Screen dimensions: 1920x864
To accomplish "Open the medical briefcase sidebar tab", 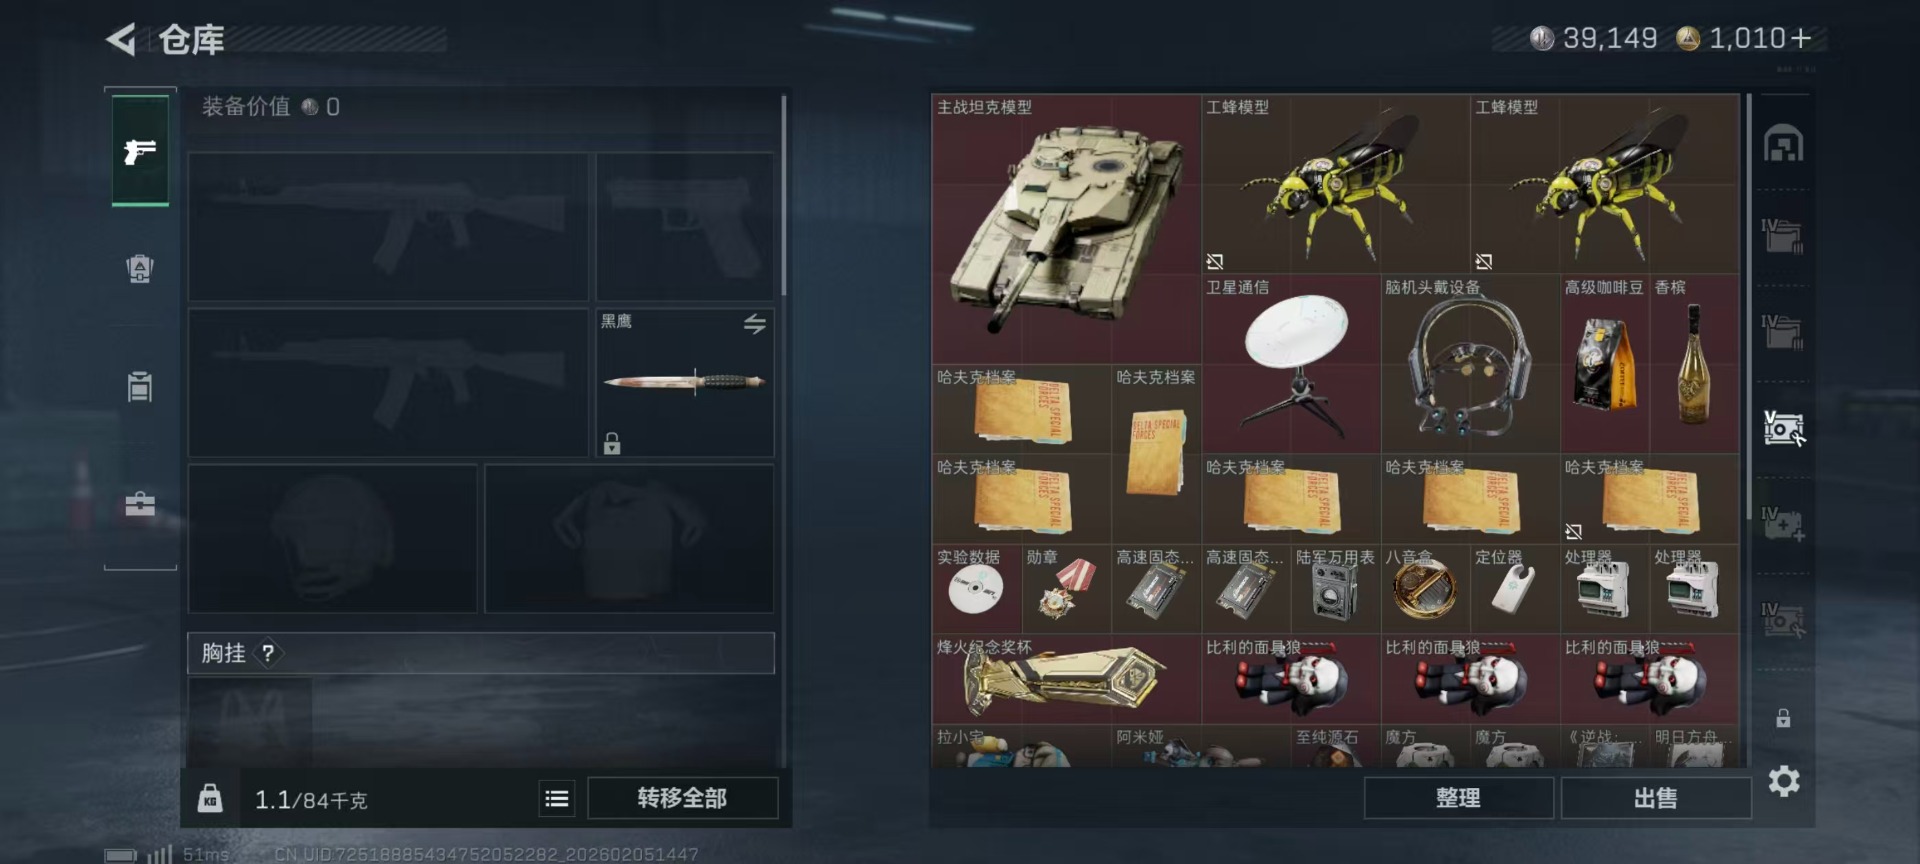I will [140, 503].
